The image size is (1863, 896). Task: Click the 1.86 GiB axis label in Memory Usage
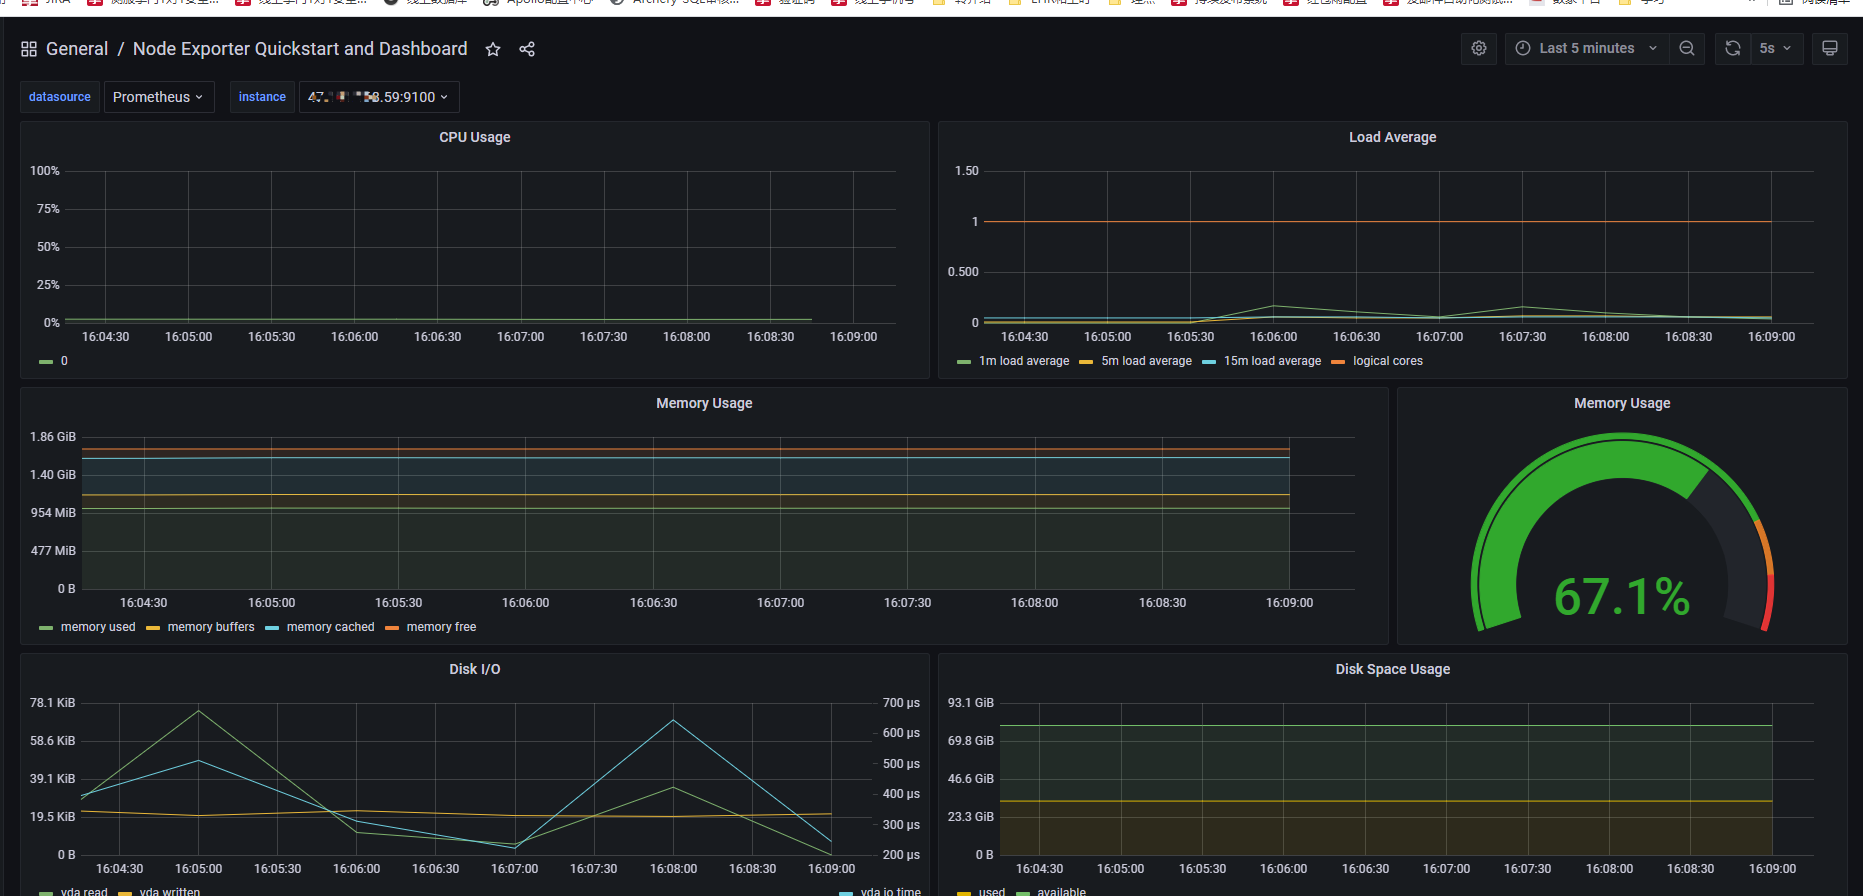coord(53,437)
